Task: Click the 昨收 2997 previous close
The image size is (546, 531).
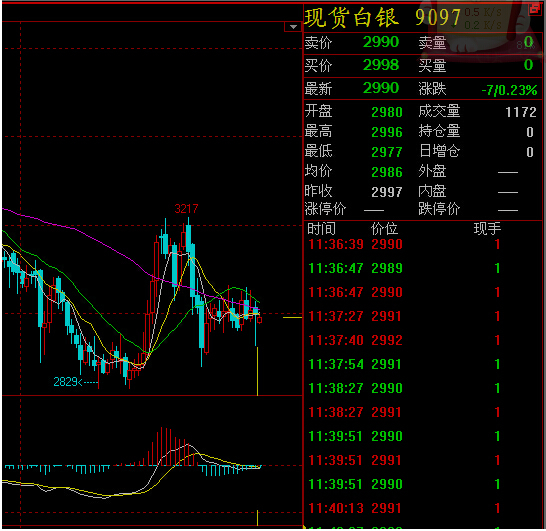Action: click(387, 192)
